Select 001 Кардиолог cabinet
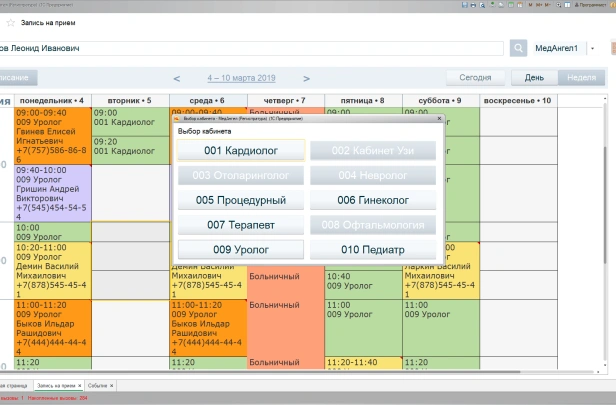 tap(240, 150)
